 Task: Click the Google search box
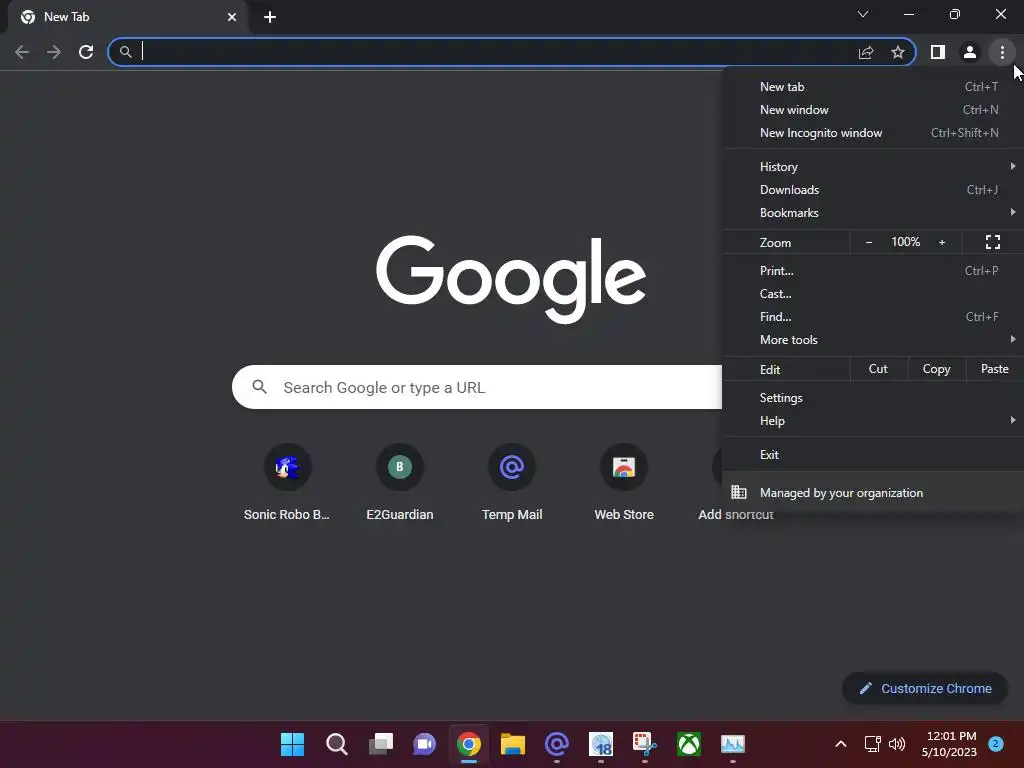pyautogui.click(x=477, y=387)
